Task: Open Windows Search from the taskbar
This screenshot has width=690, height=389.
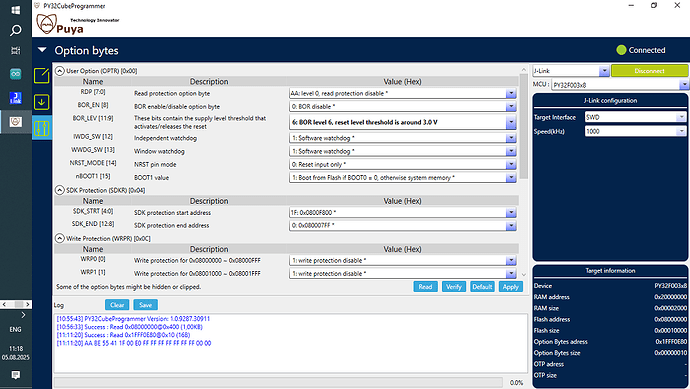Action: [15, 30]
